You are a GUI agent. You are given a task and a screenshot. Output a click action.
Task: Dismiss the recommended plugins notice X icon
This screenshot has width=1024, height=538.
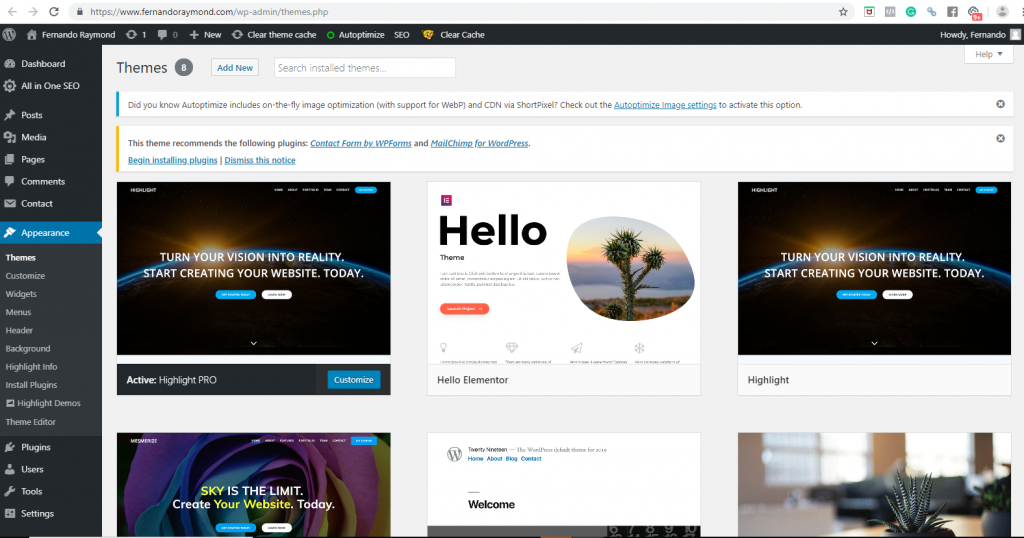pyautogui.click(x=1000, y=138)
